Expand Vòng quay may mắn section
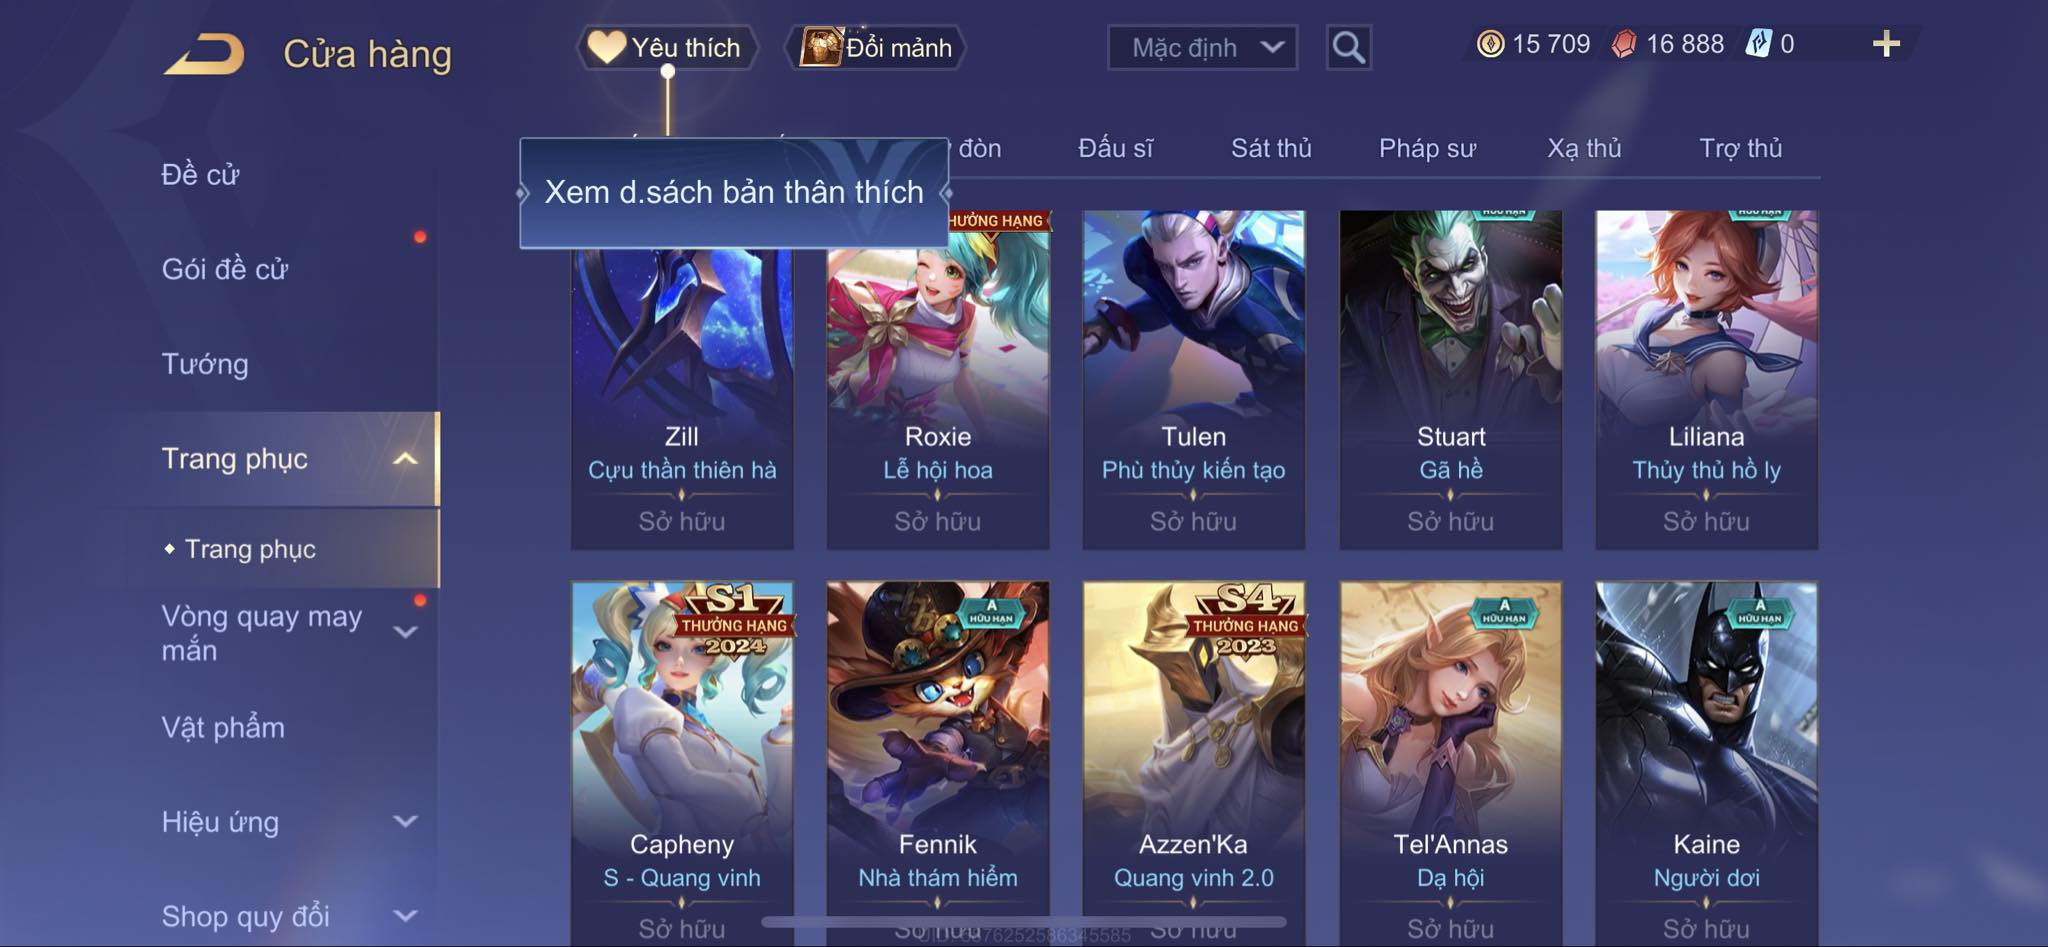Viewport: 2048px width, 947px height. pos(405,632)
